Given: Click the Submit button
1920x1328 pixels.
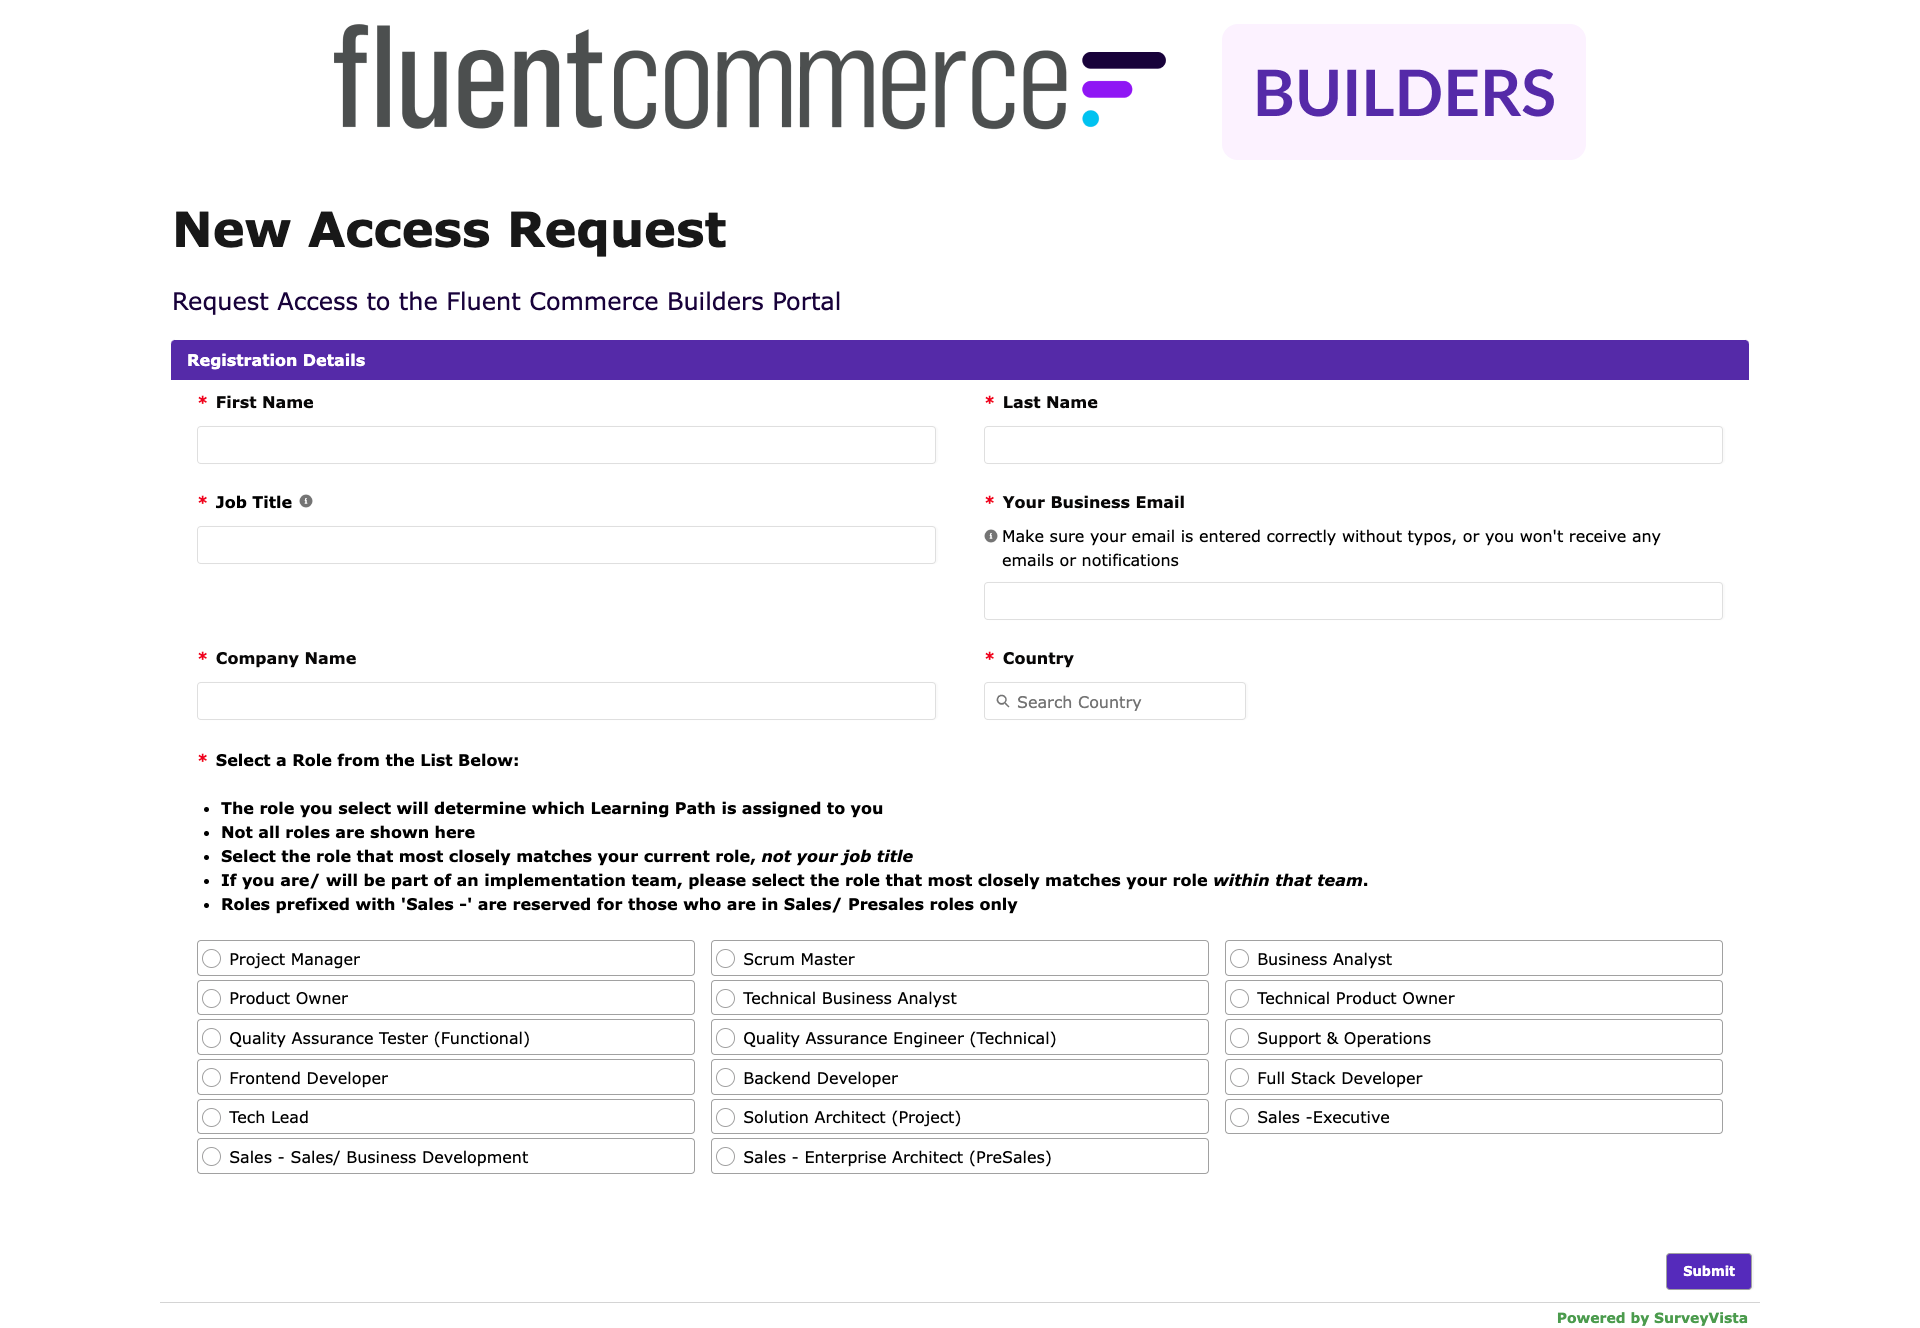Looking at the screenshot, I should [x=1708, y=1271].
